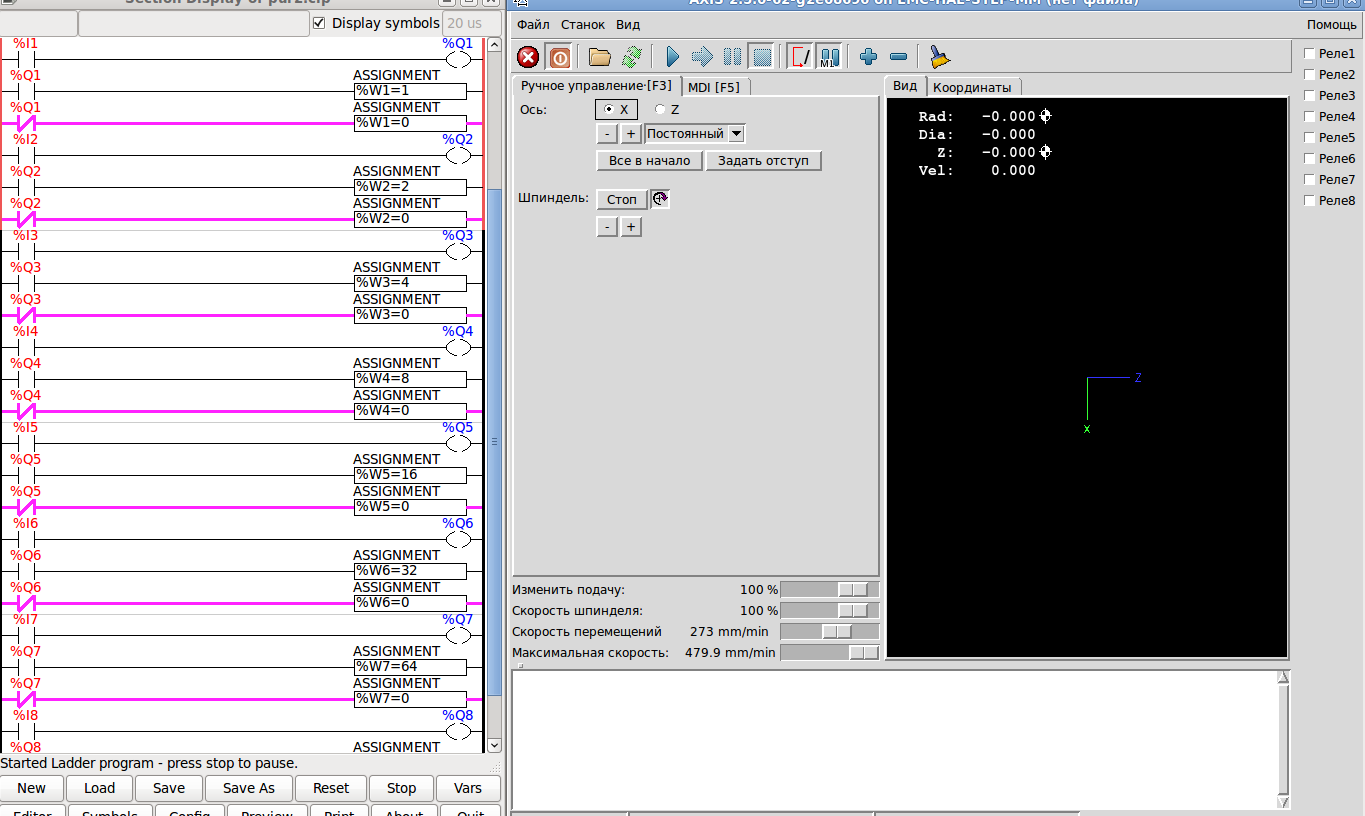
Task: Select the X axis radio button
Action: (x=618, y=109)
